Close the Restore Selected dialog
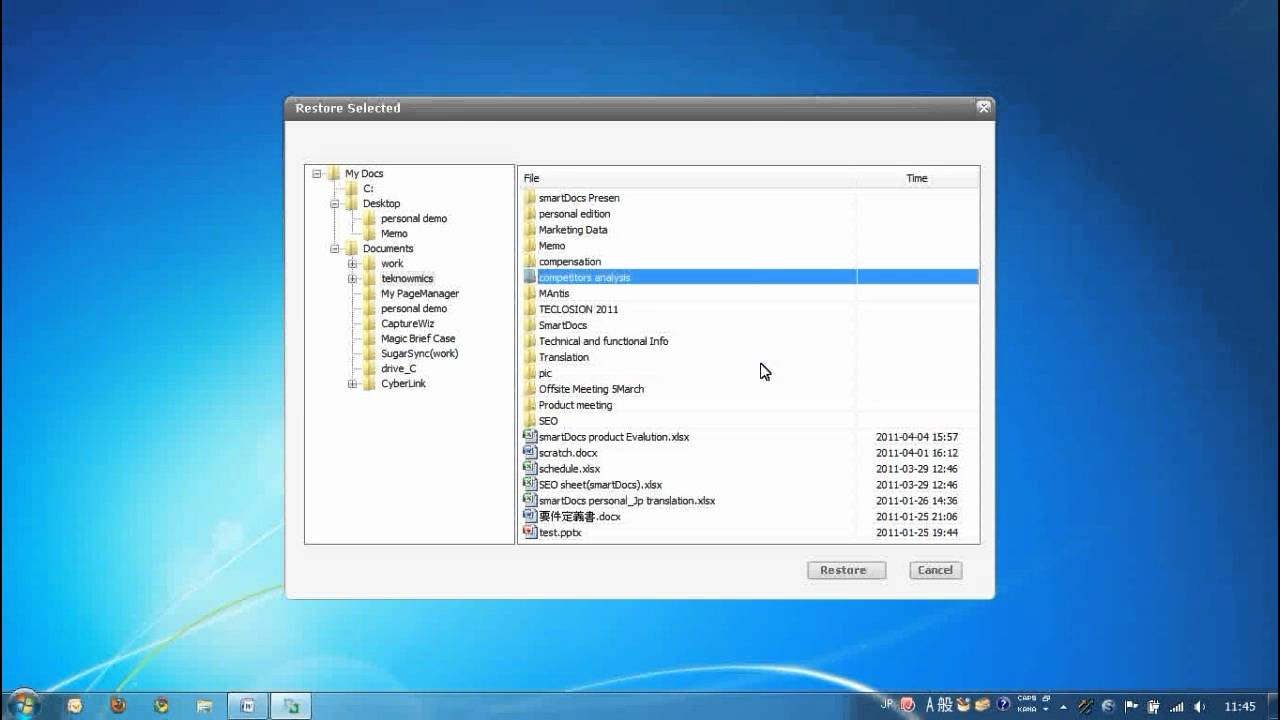Screen dimensions: 1280x720 click(983, 107)
